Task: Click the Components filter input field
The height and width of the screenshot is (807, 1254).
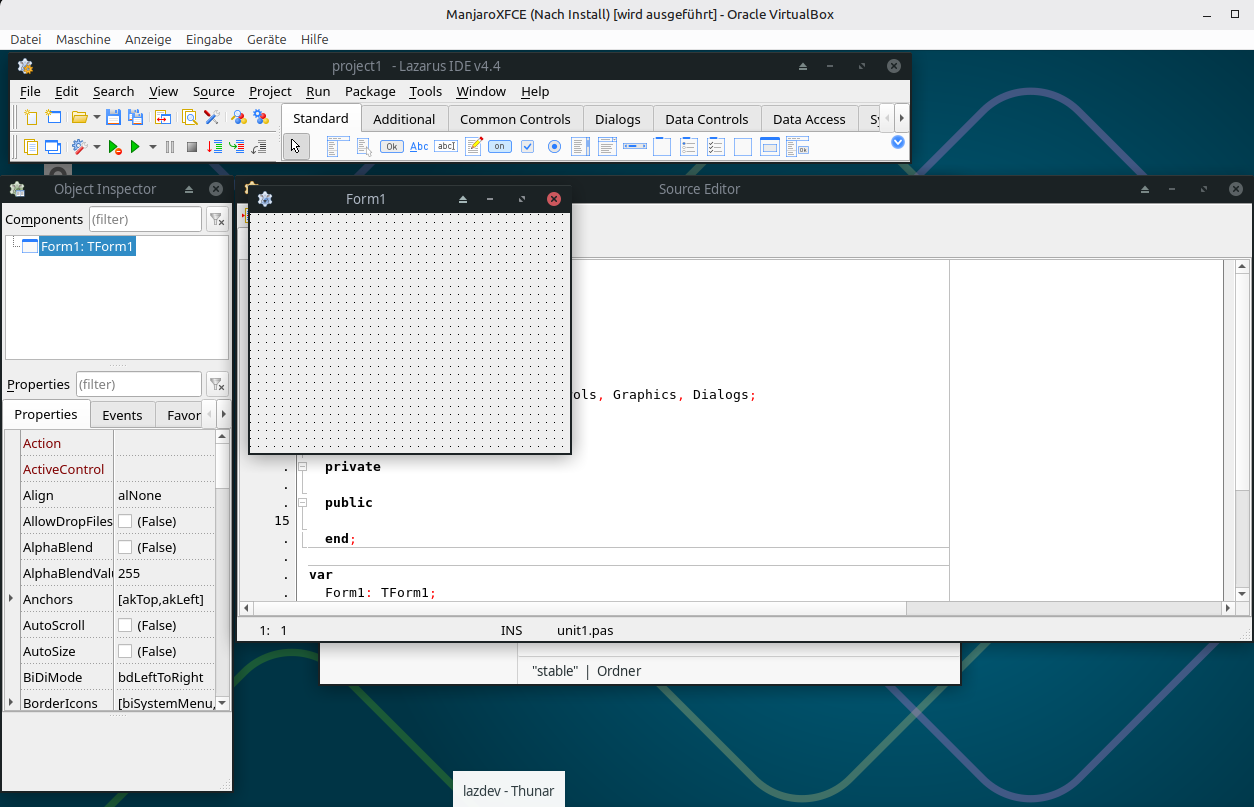Action: pos(145,219)
